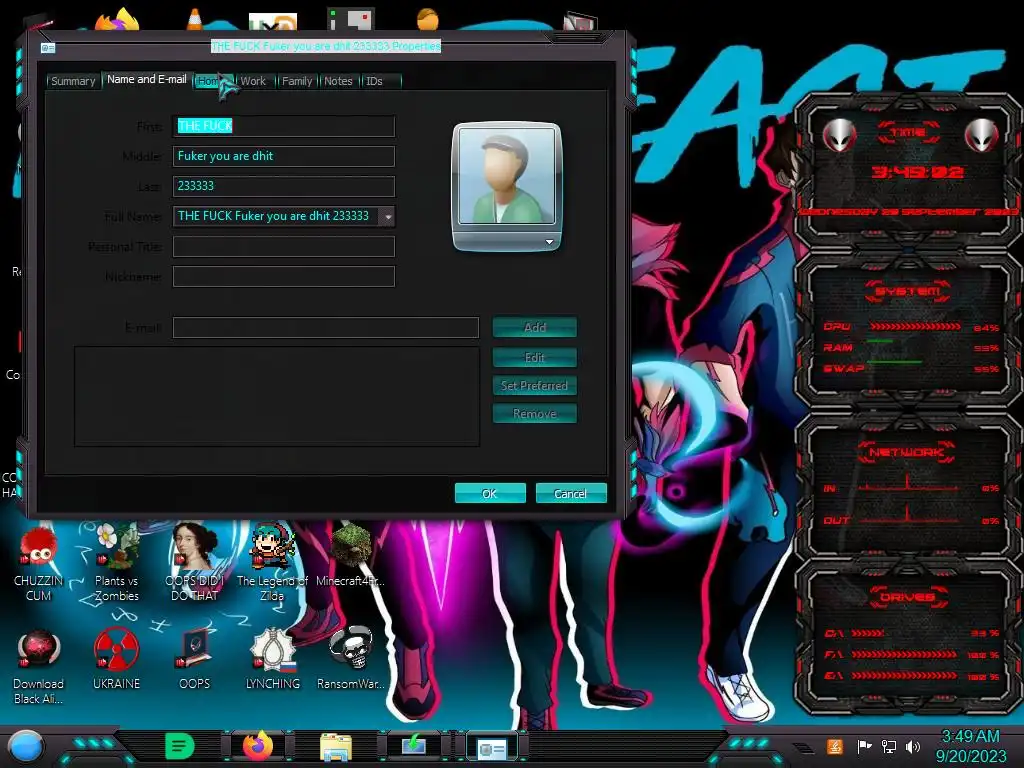Open File Explorer from the taskbar

point(336,747)
